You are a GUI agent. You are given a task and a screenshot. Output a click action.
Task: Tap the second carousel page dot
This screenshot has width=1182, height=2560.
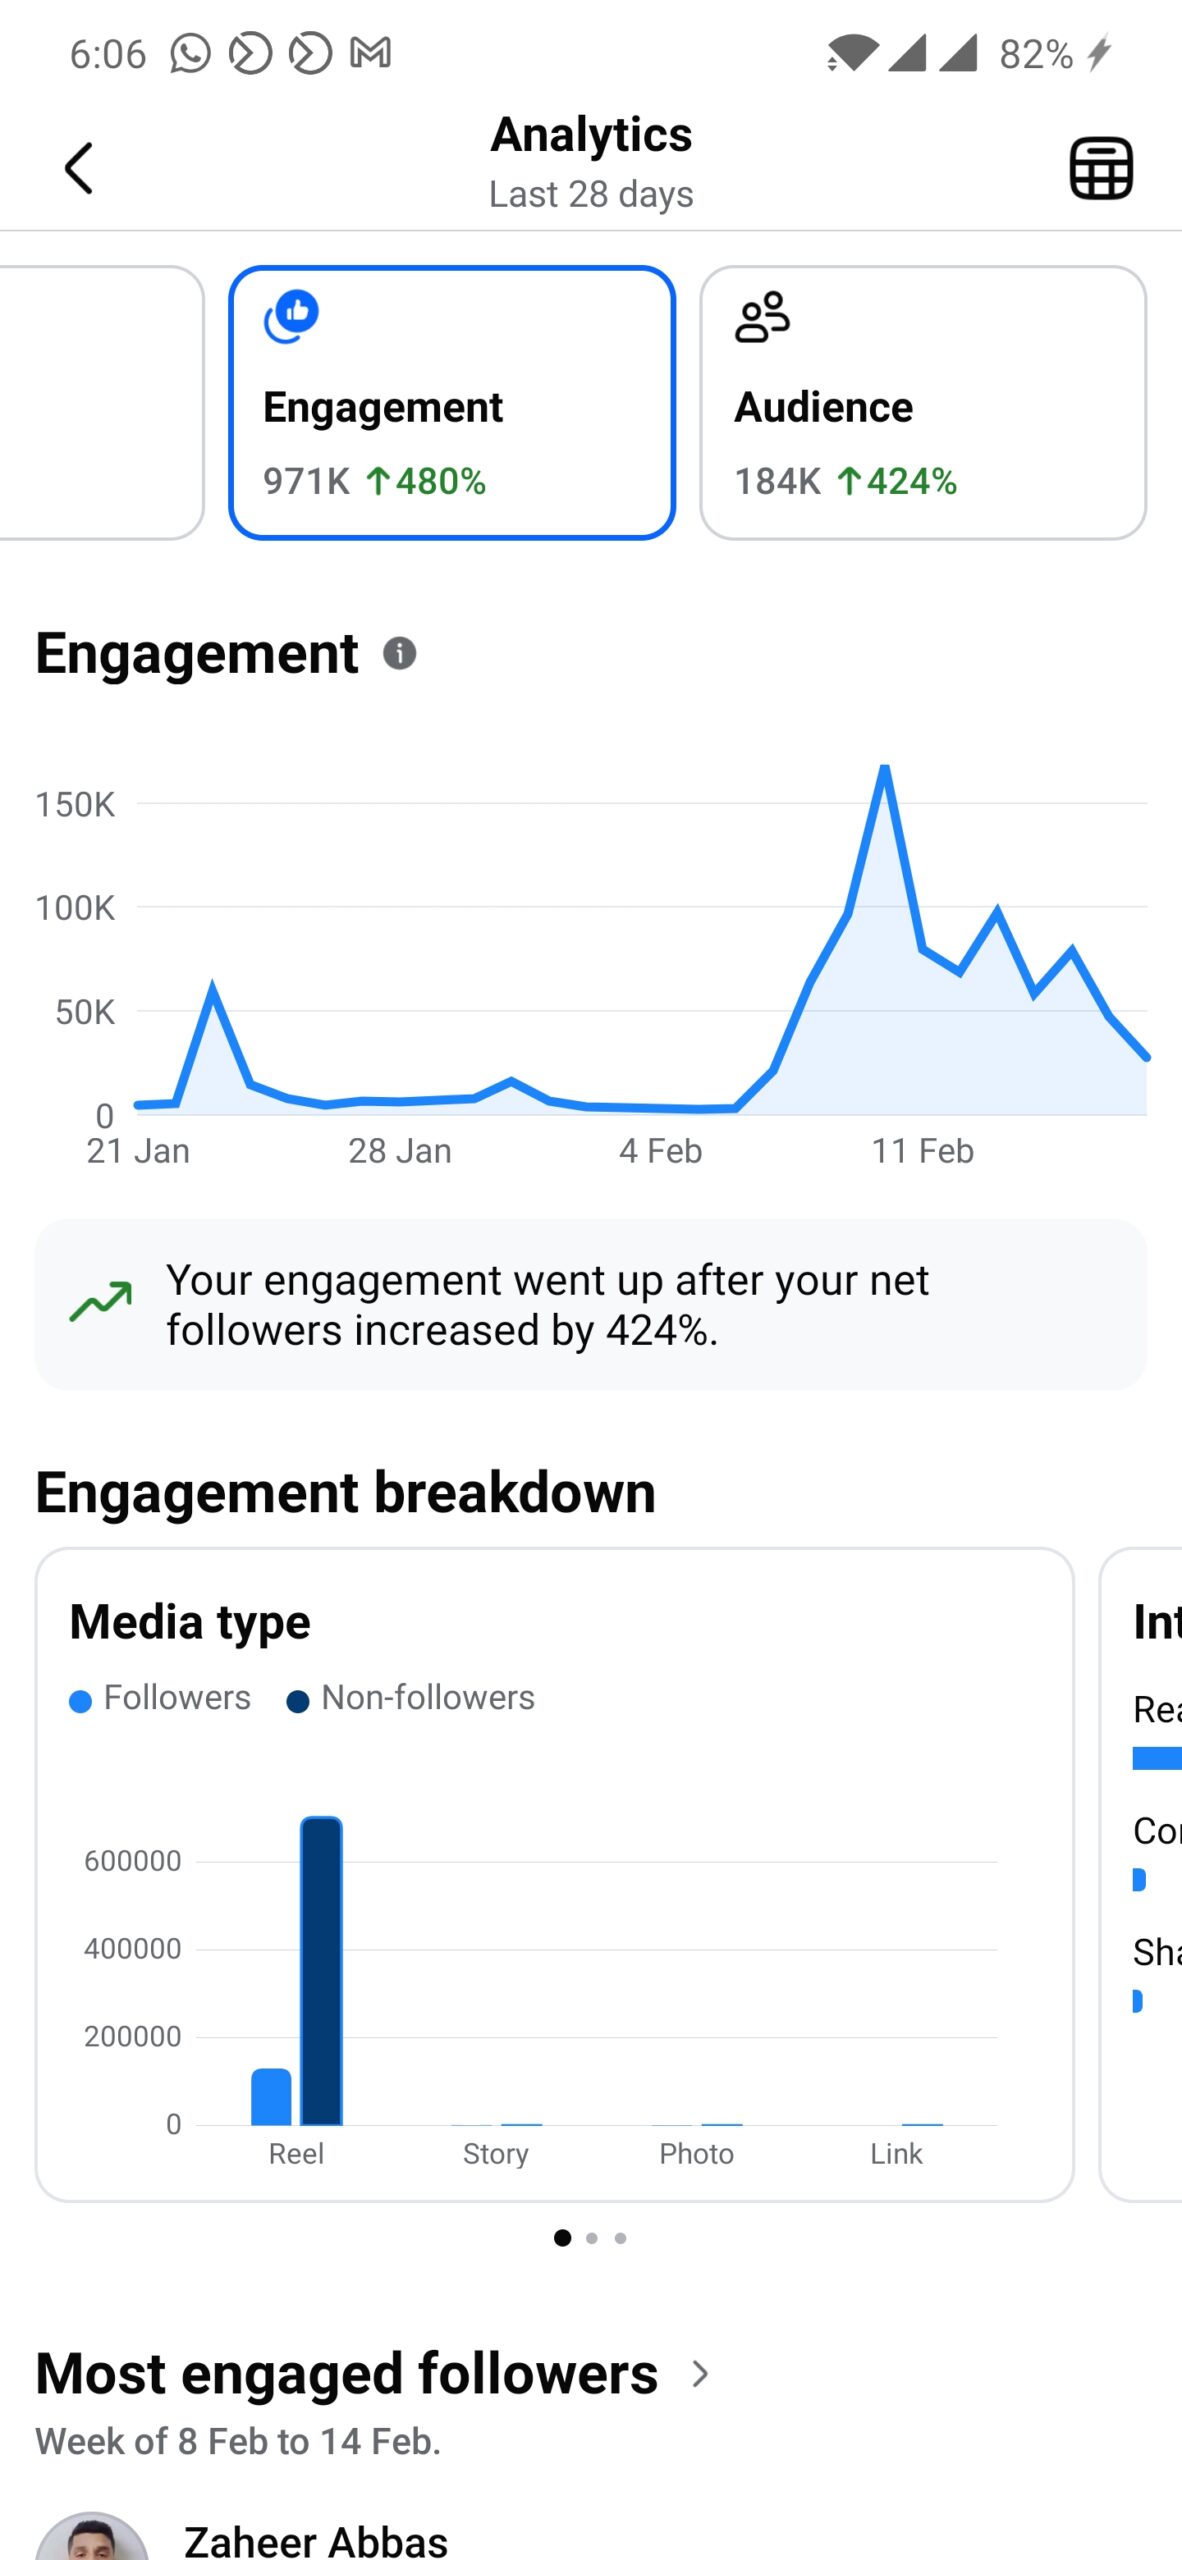[592, 2238]
